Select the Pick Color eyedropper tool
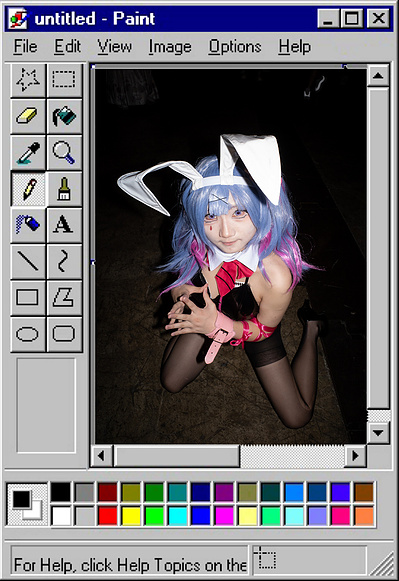Viewport: 399px width, 581px height. pos(28,153)
